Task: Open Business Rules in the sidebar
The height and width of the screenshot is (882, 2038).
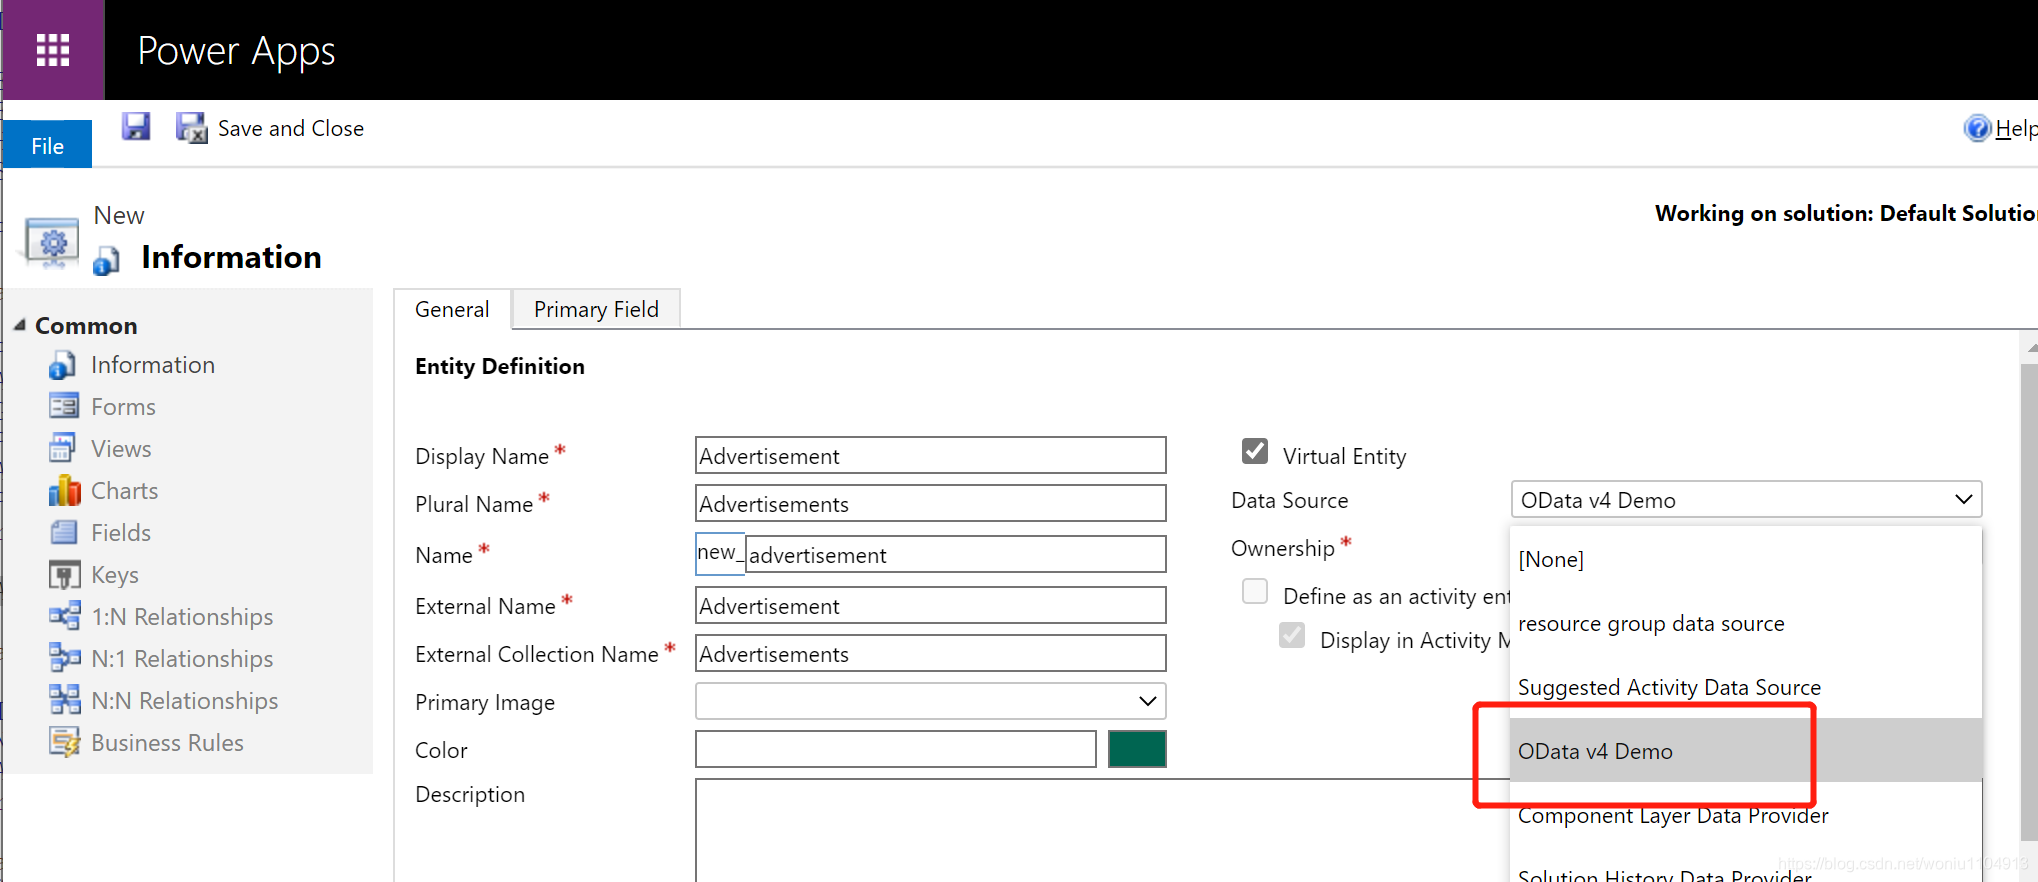Action: [167, 743]
